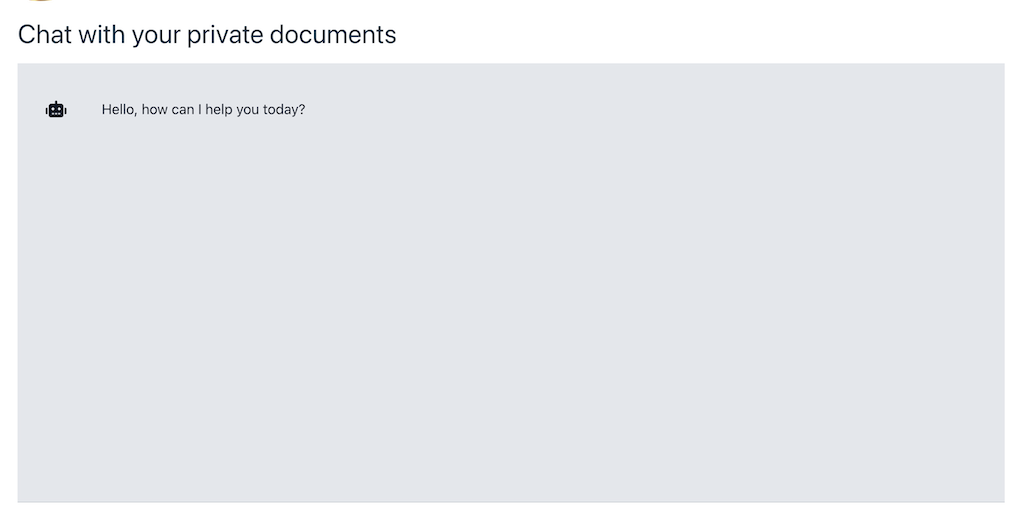The height and width of the screenshot is (512, 1024).
Task: Click the word "you" in the bot greeting
Action: [x=247, y=110]
